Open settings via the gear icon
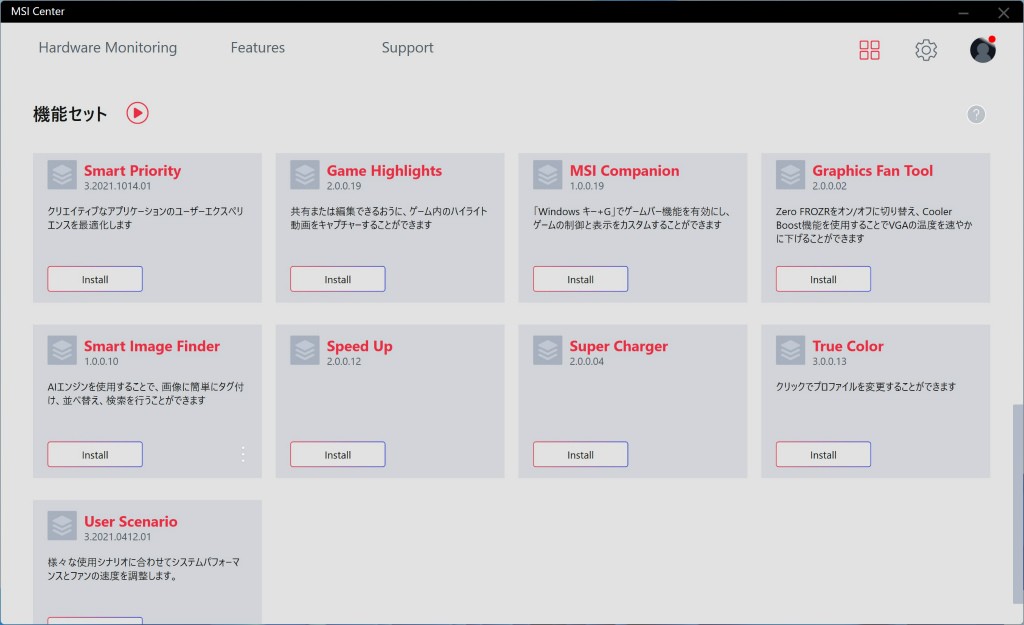 [926, 50]
